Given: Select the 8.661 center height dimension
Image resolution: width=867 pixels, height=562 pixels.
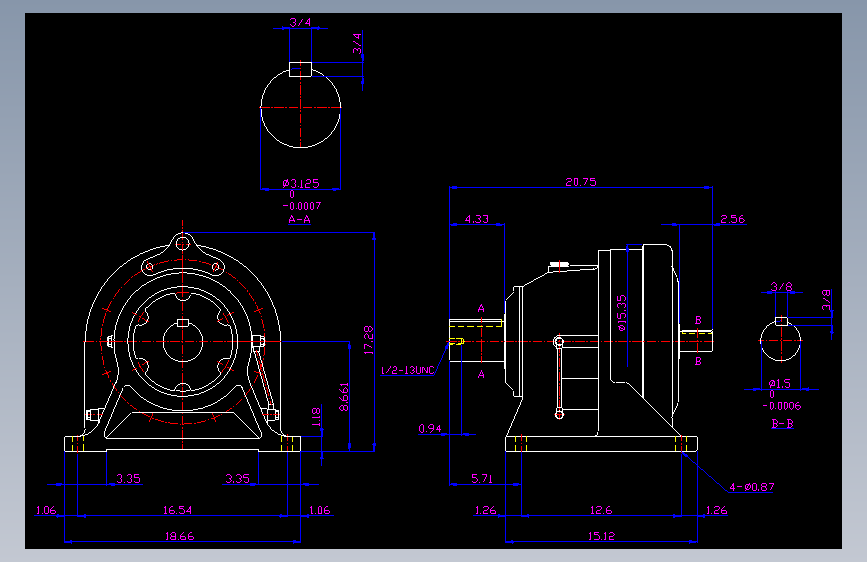Looking at the screenshot, I should pos(344,397).
